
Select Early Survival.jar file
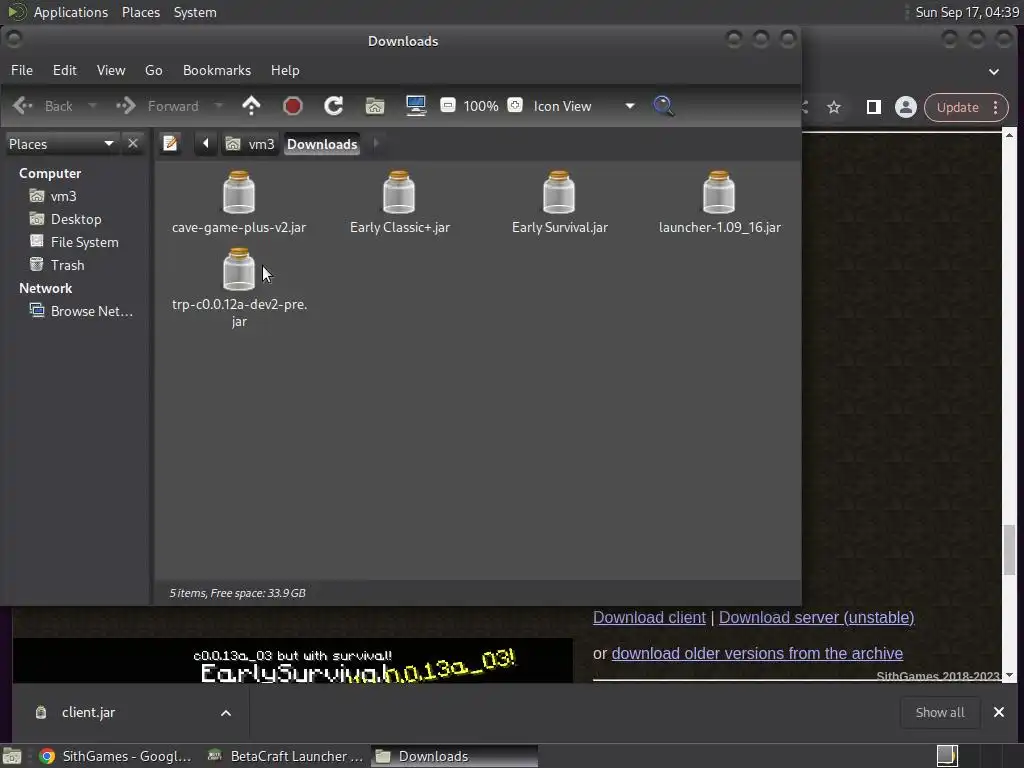[560, 202]
